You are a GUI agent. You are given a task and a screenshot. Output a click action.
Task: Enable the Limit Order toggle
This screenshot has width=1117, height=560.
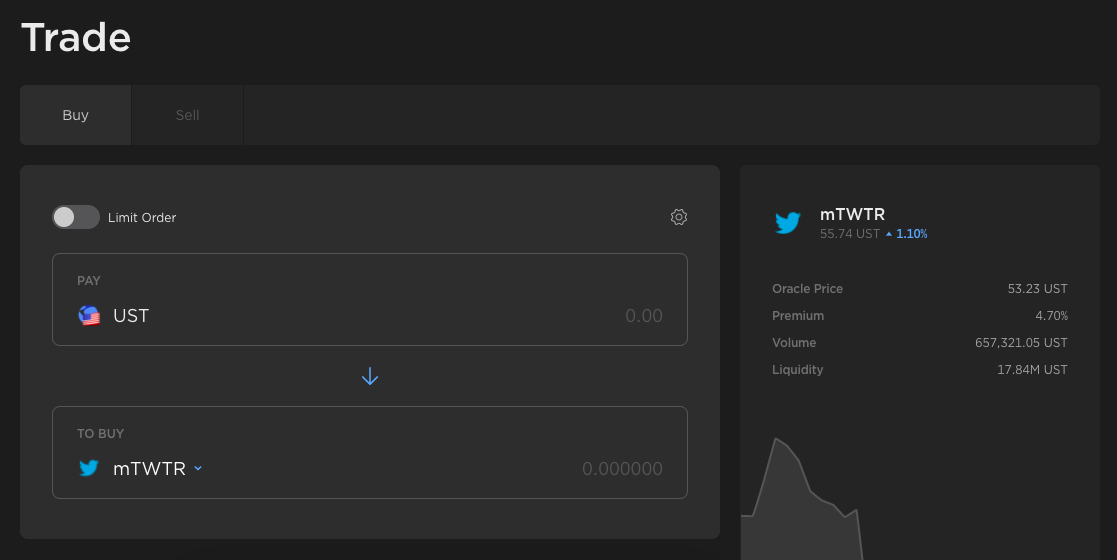[x=76, y=217]
